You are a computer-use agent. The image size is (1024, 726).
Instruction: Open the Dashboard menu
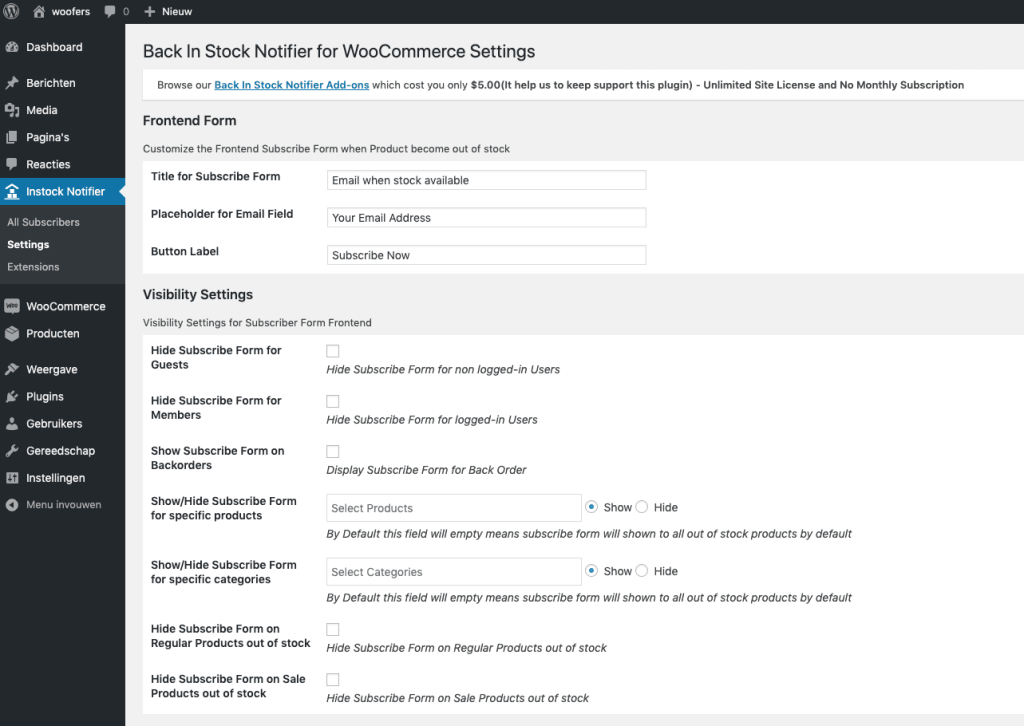[x=62, y=47]
